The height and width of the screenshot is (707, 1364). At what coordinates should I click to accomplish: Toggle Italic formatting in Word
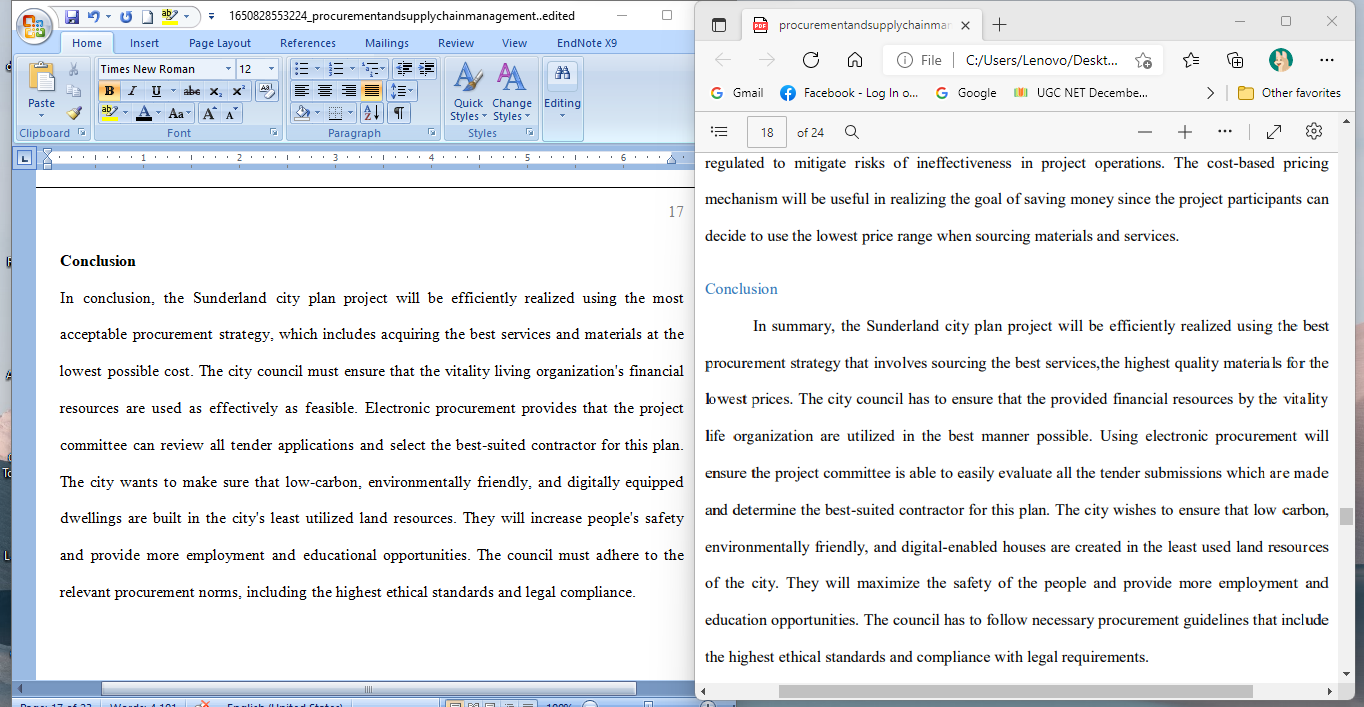(132, 91)
